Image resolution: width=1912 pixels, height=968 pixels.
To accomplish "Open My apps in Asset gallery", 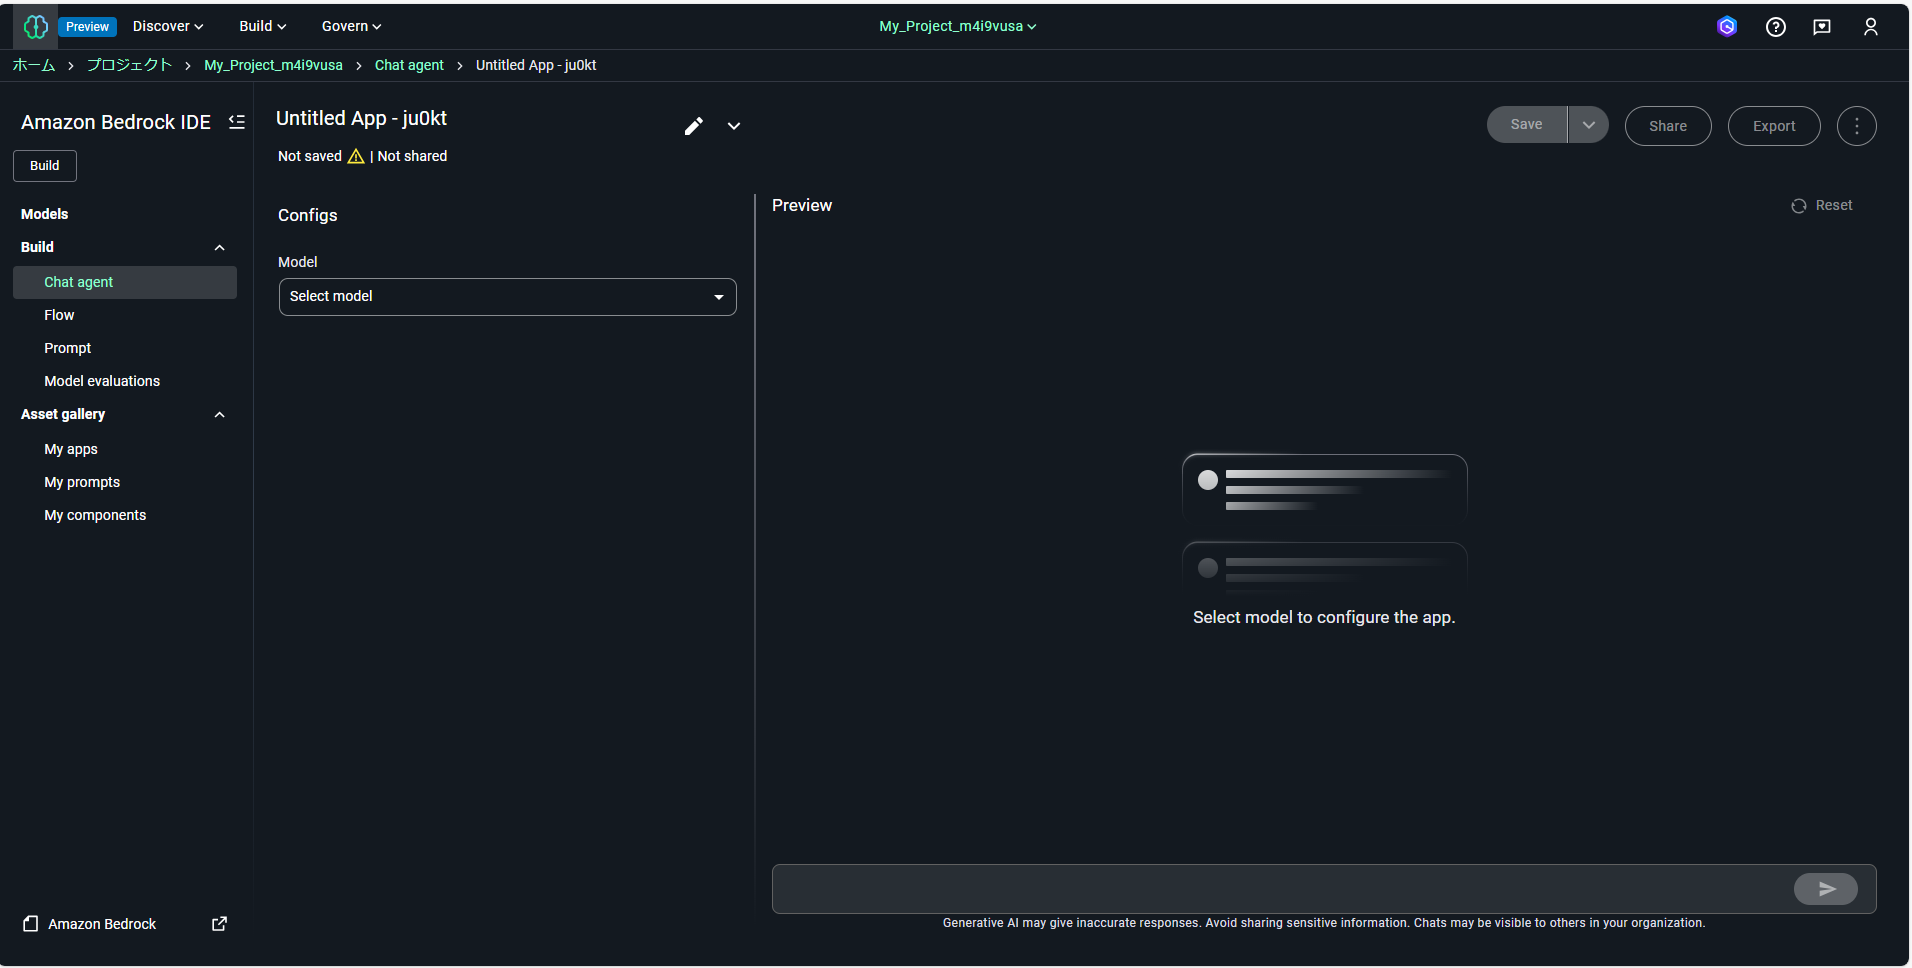I will [x=71, y=449].
